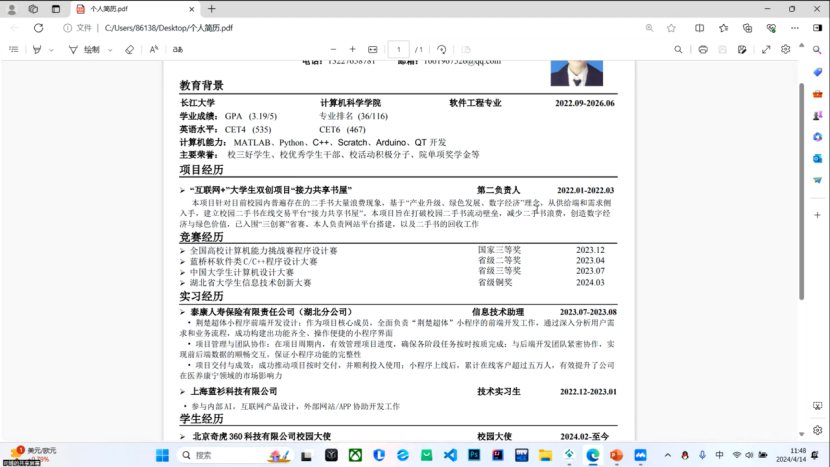Open the 绘制 draw tool dropdown arrow
This screenshot has width=830, height=467.
pyautogui.click(x=108, y=49)
